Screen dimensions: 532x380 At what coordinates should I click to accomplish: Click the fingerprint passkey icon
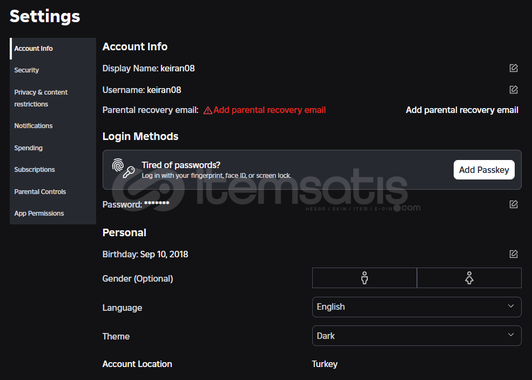pos(124,168)
